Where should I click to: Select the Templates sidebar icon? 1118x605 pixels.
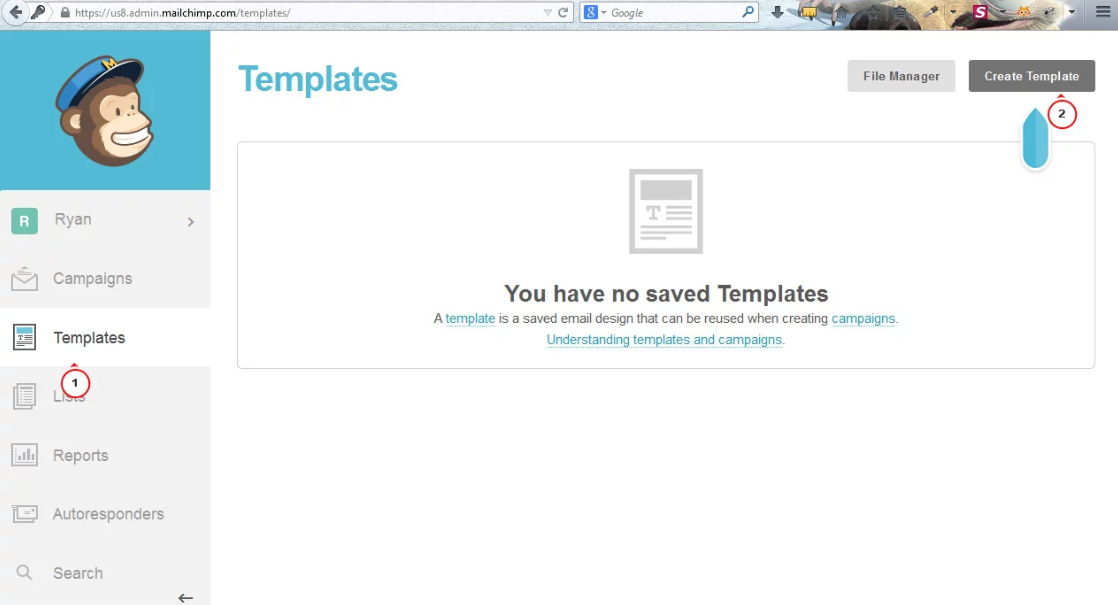tap(24, 337)
